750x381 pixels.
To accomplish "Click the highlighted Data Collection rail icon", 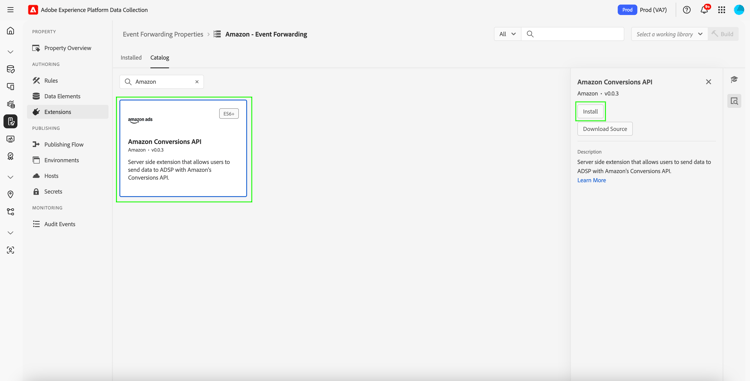I will point(11,121).
